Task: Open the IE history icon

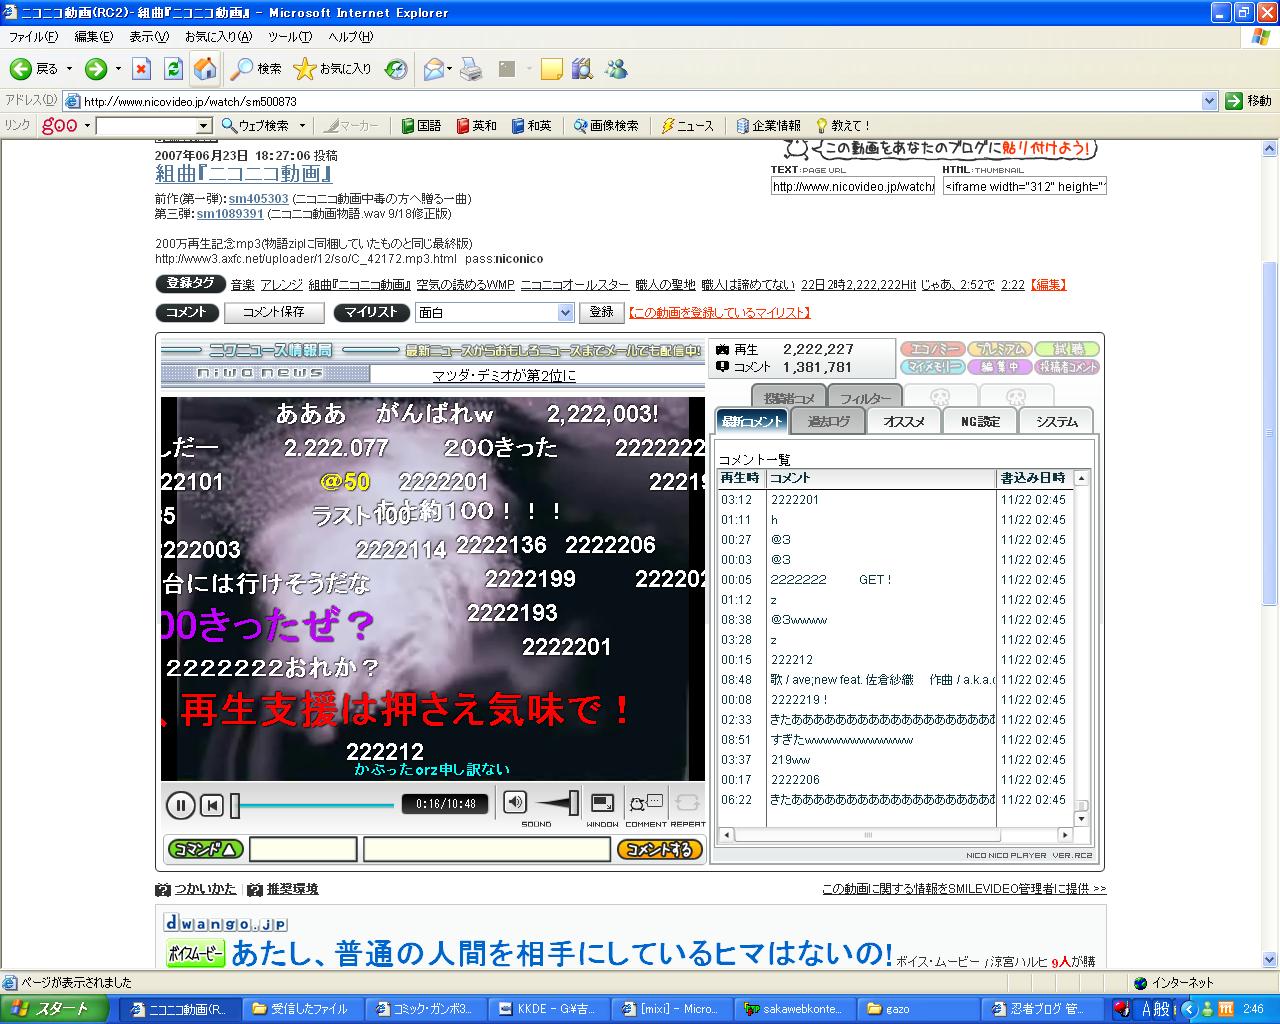Action: coord(396,69)
